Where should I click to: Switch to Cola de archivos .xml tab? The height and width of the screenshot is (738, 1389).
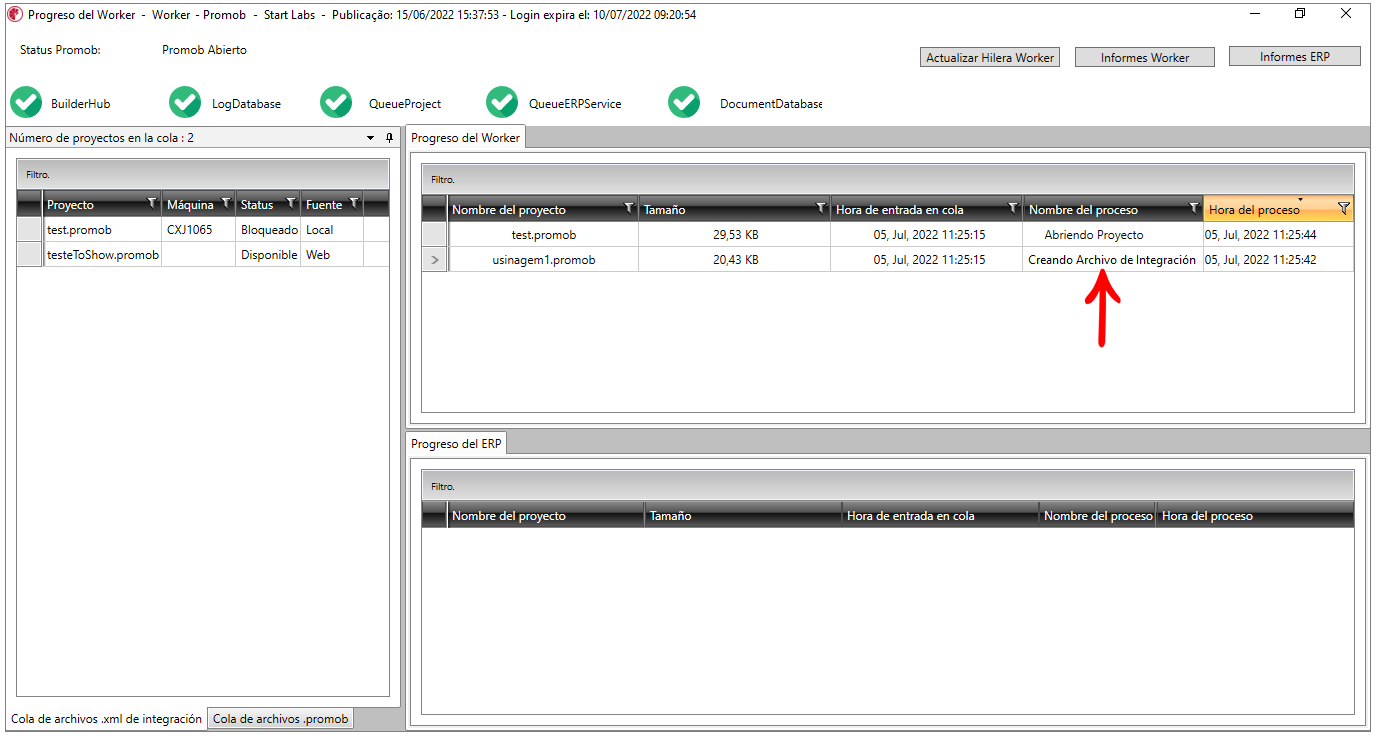105,718
